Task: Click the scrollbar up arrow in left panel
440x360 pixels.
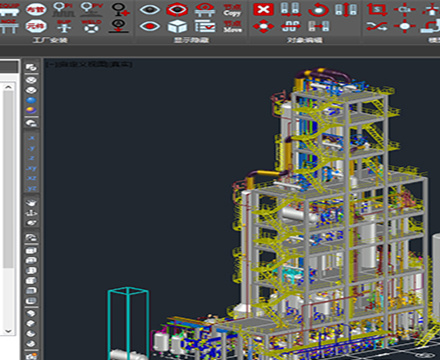Action: pos(8,87)
